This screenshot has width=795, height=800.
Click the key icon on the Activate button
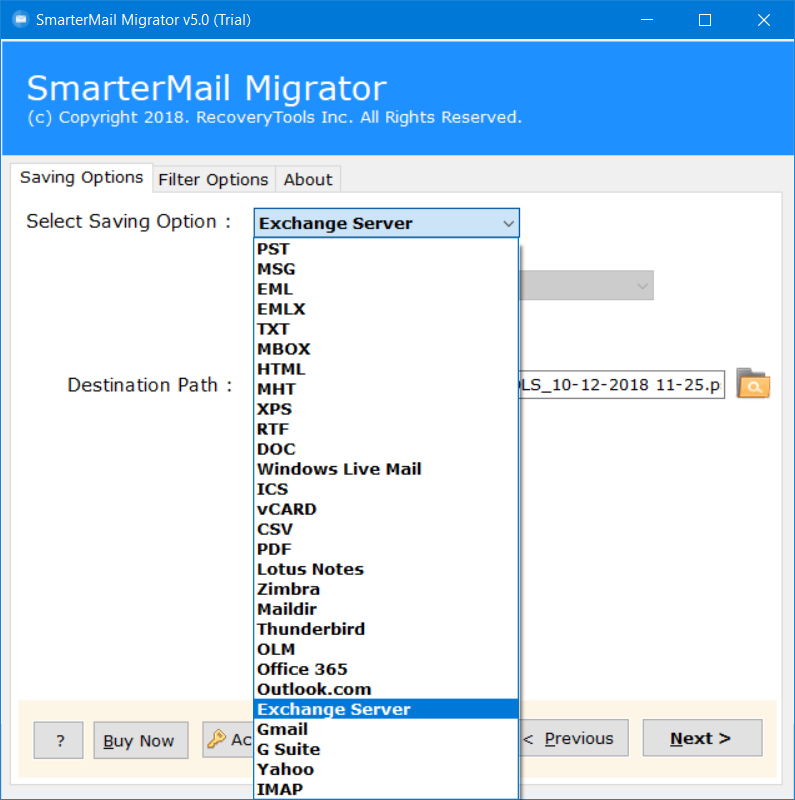(217, 739)
